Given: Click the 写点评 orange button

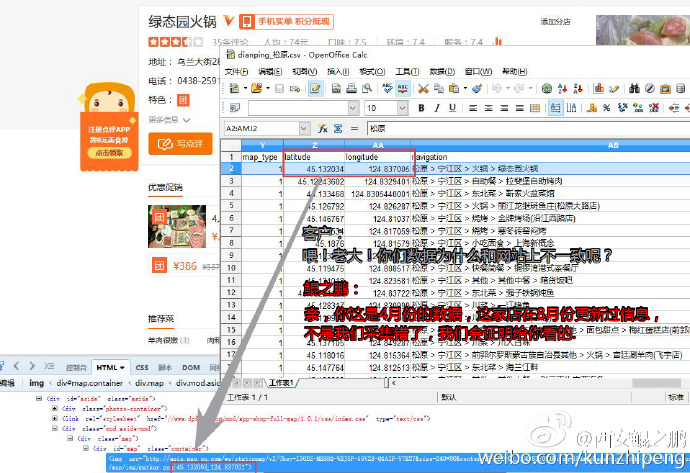Looking at the screenshot, I should coord(180,144).
